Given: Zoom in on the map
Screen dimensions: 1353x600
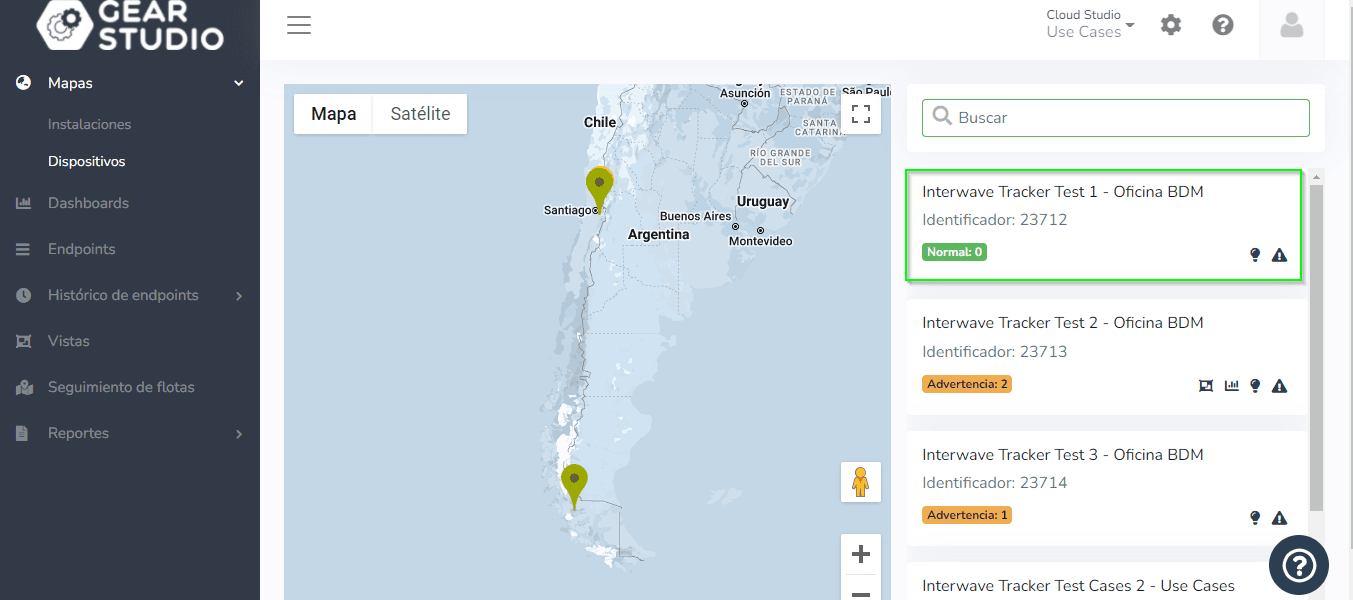Looking at the screenshot, I should pos(860,554).
